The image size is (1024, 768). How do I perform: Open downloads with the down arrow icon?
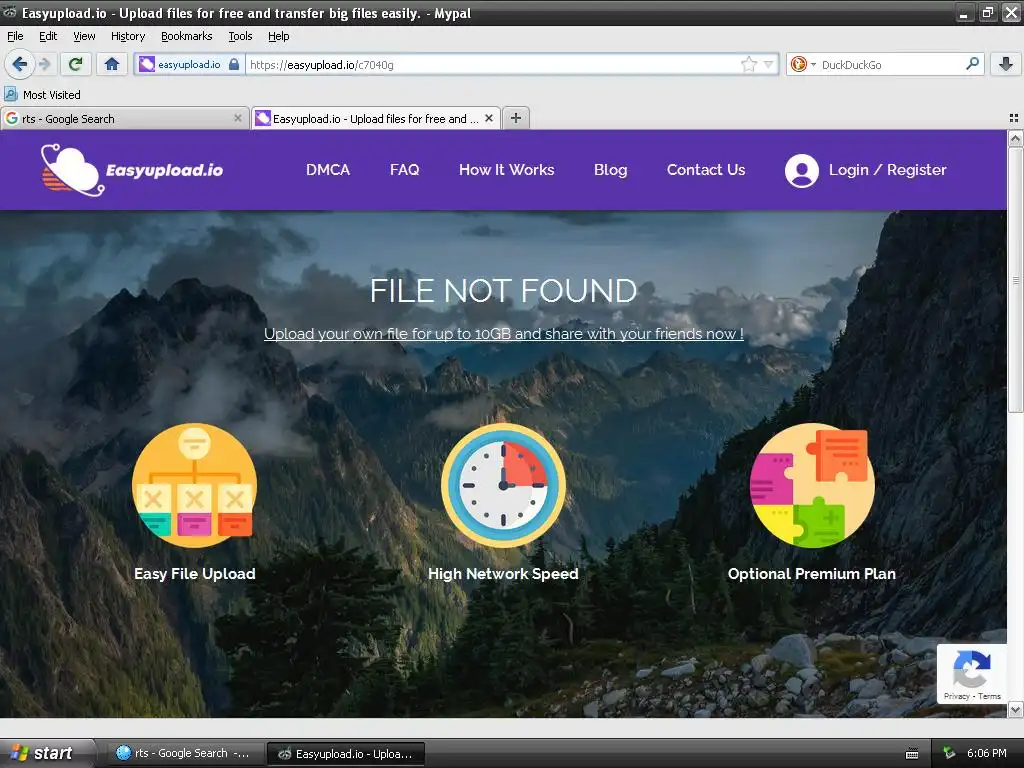1006,64
